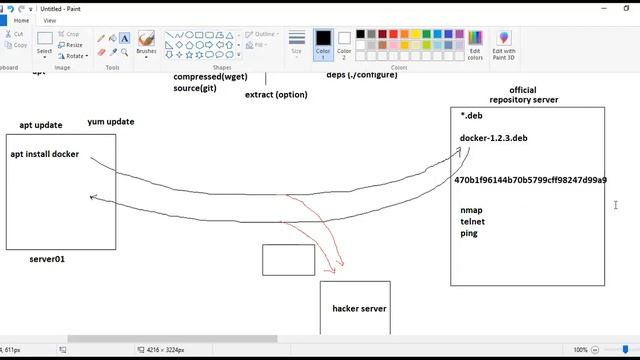Click the zoom out minus button
Image resolution: width=640 pixels, height=360 pixels.
point(595,350)
